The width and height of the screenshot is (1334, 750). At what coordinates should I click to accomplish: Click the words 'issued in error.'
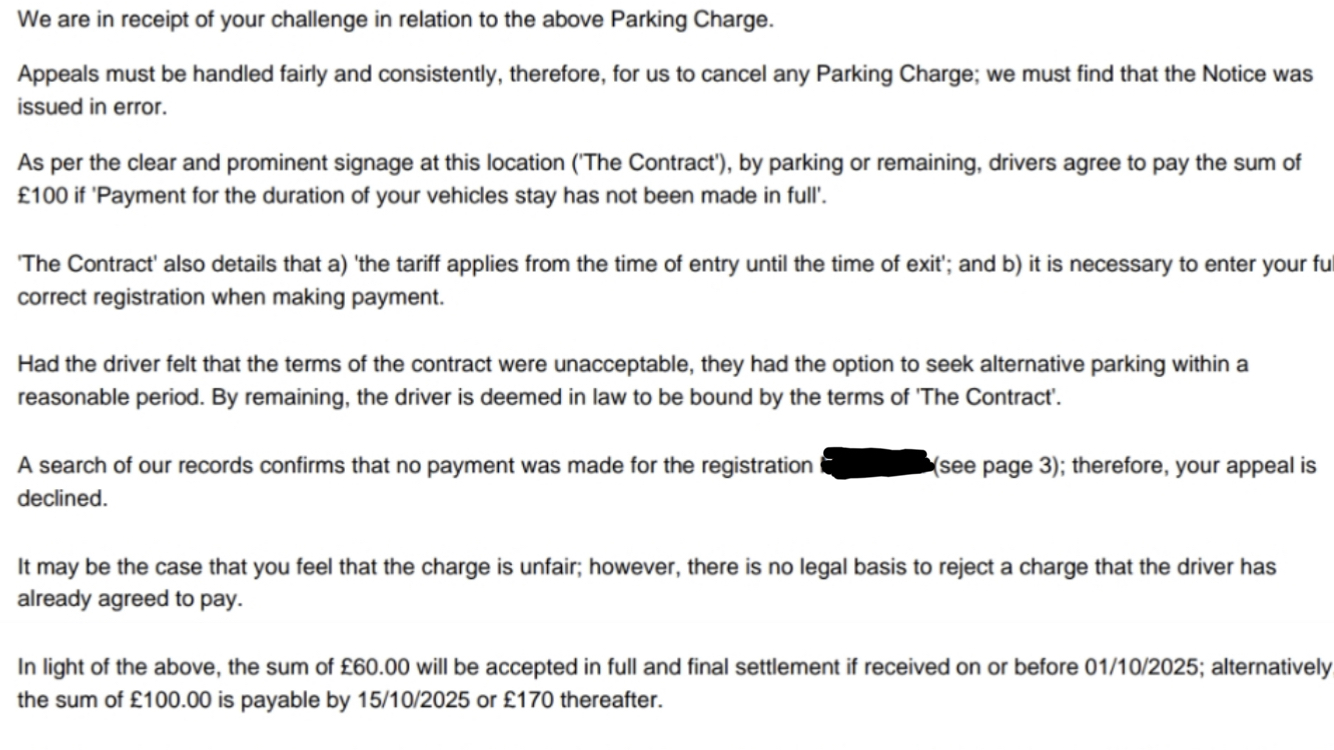pyautogui.click(x=92, y=107)
